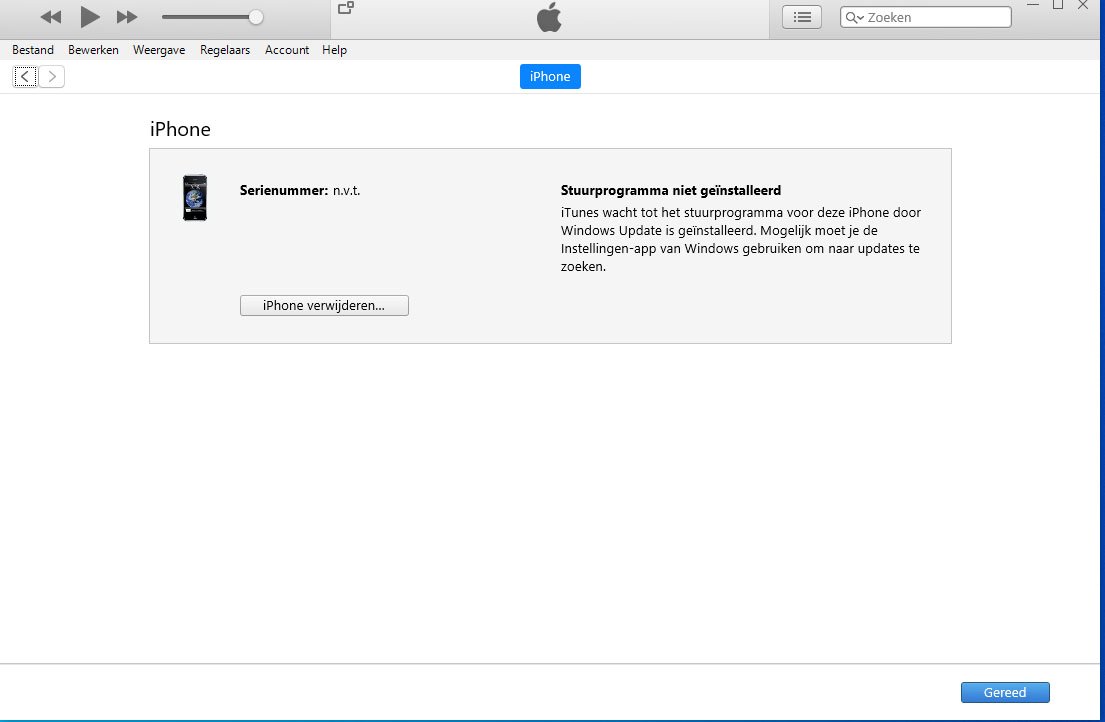Click the iPhone verwijderen... button
Image resolution: width=1105 pixels, height=722 pixels.
(x=324, y=306)
